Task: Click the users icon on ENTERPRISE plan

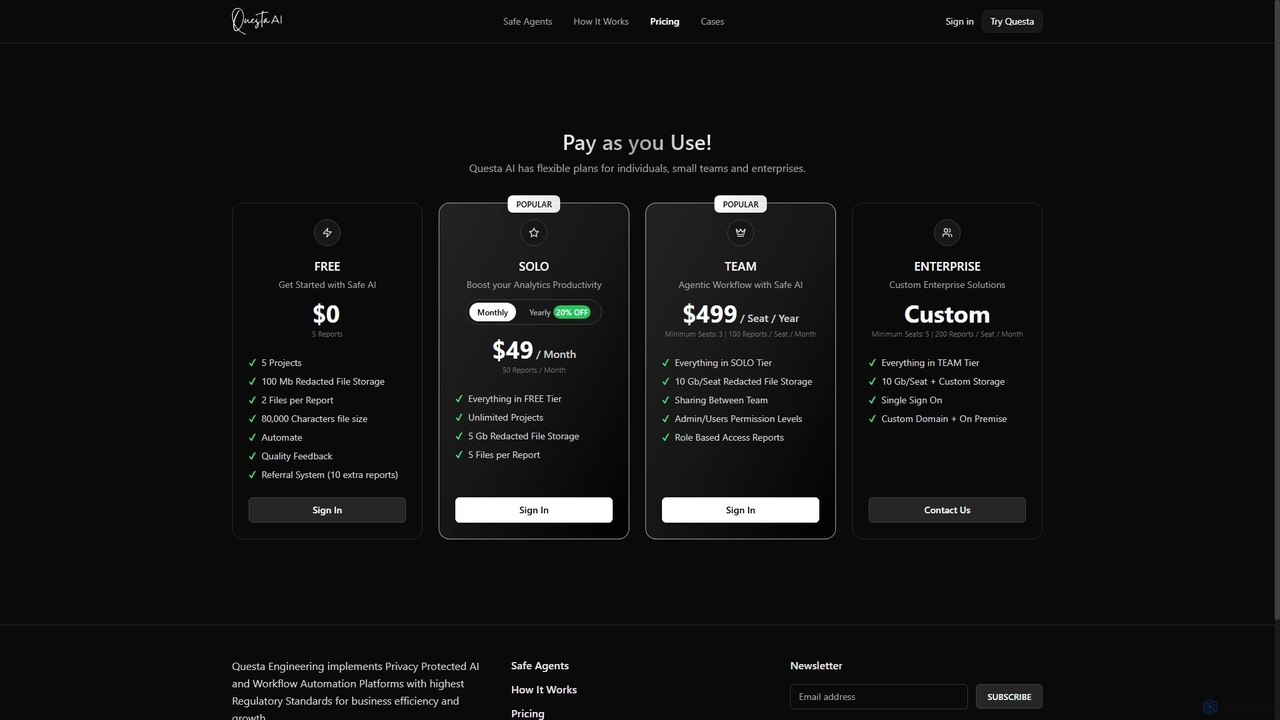Action: click(947, 233)
